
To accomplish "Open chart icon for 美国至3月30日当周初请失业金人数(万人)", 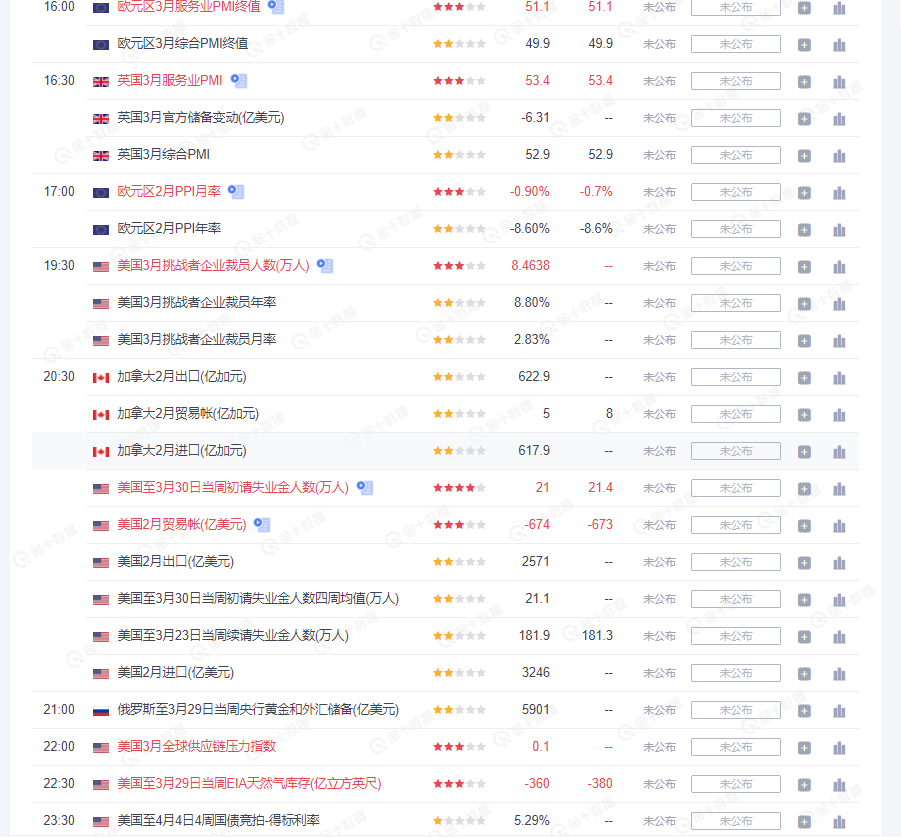I will pyautogui.click(x=840, y=488).
